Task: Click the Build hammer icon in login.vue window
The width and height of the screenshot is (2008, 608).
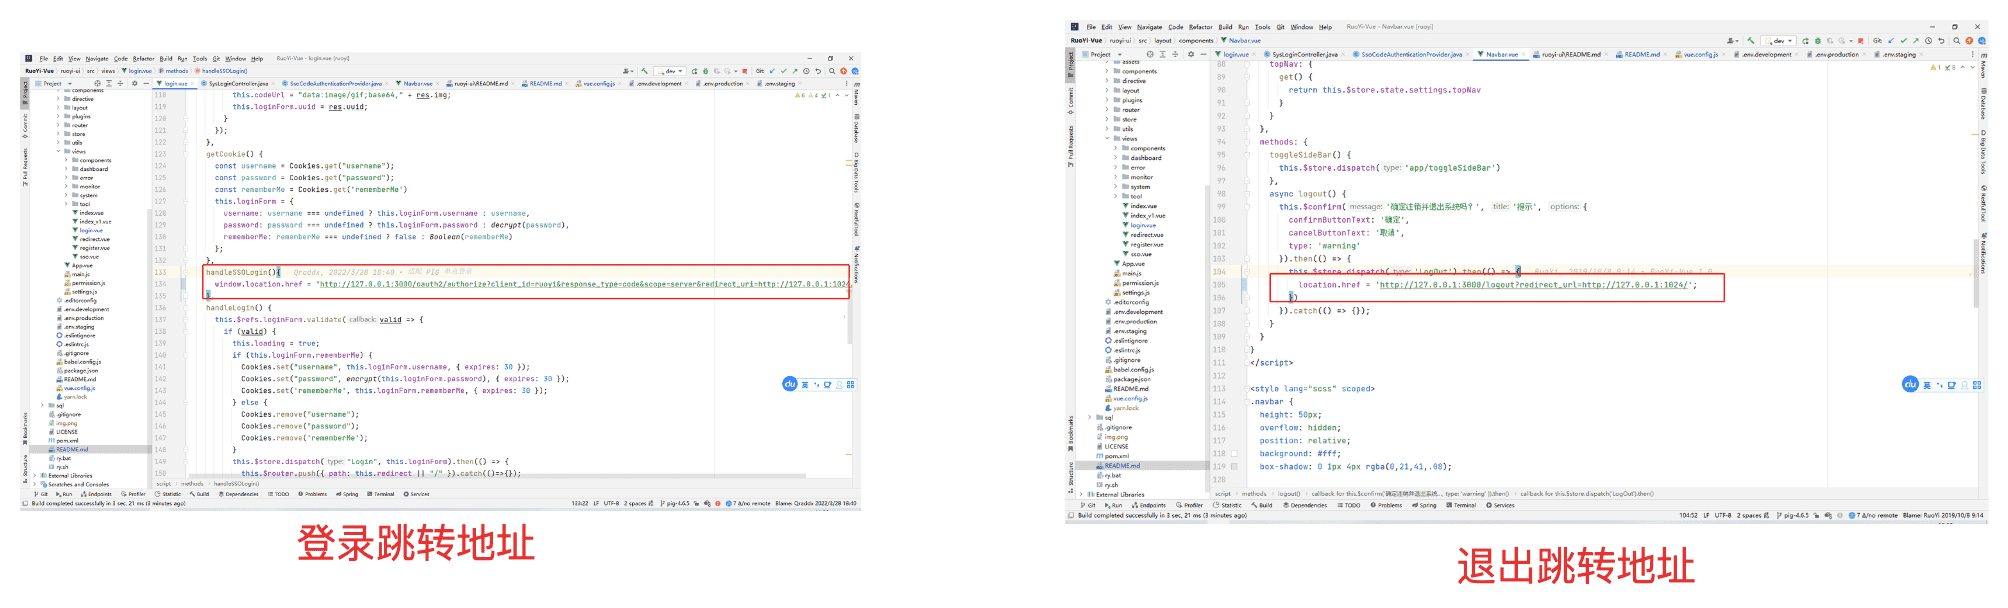Action: (646, 71)
